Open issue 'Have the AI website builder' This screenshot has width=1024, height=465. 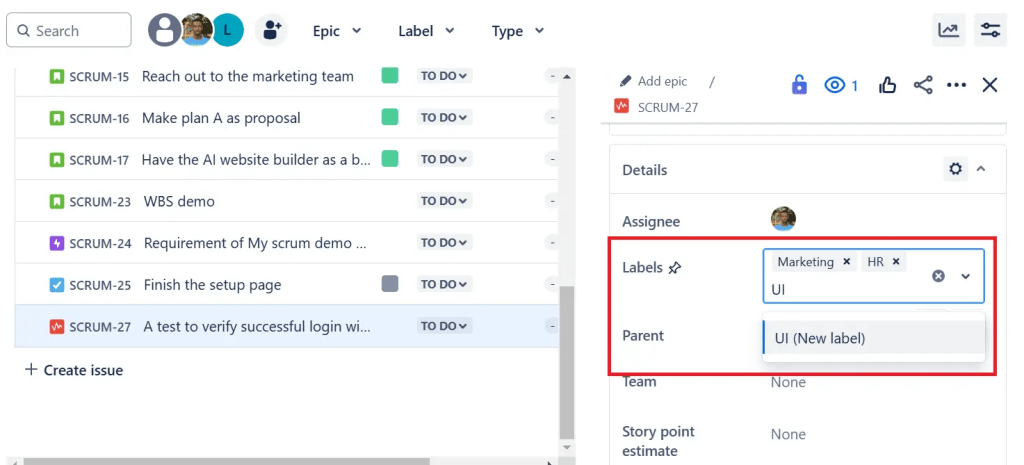256,159
